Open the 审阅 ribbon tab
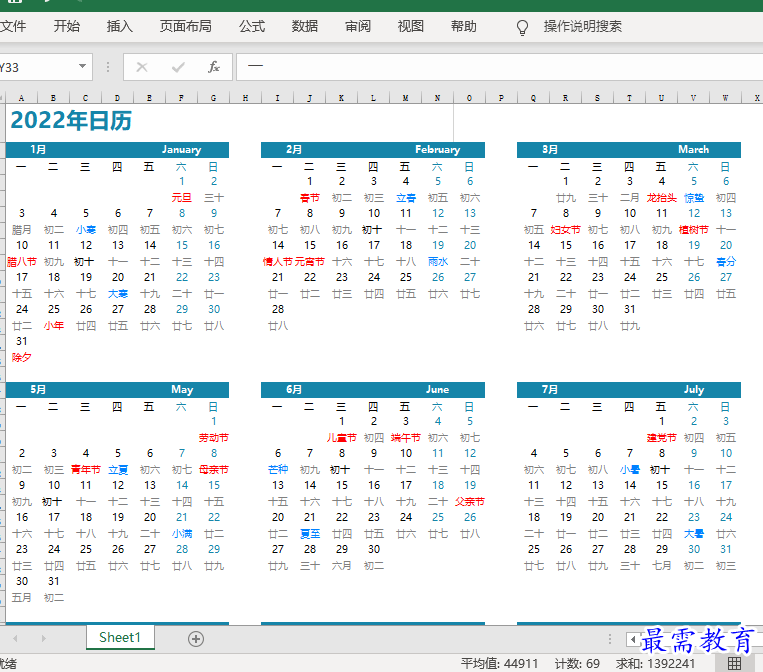 tap(358, 26)
